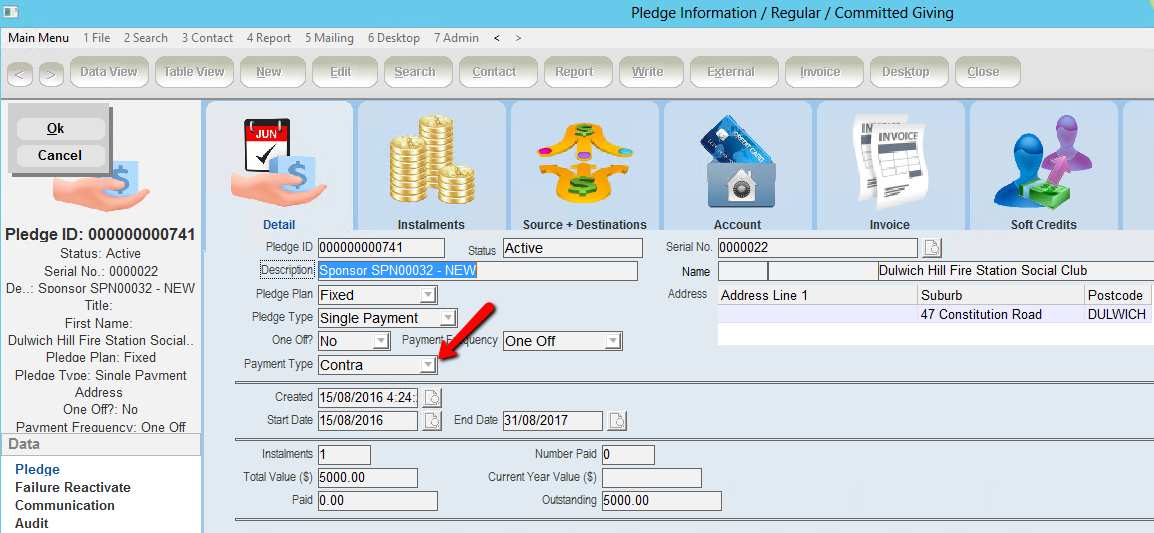Open the 7 Admin menu
Viewport: 1154px width, 533px height.
tap(456, 38)
